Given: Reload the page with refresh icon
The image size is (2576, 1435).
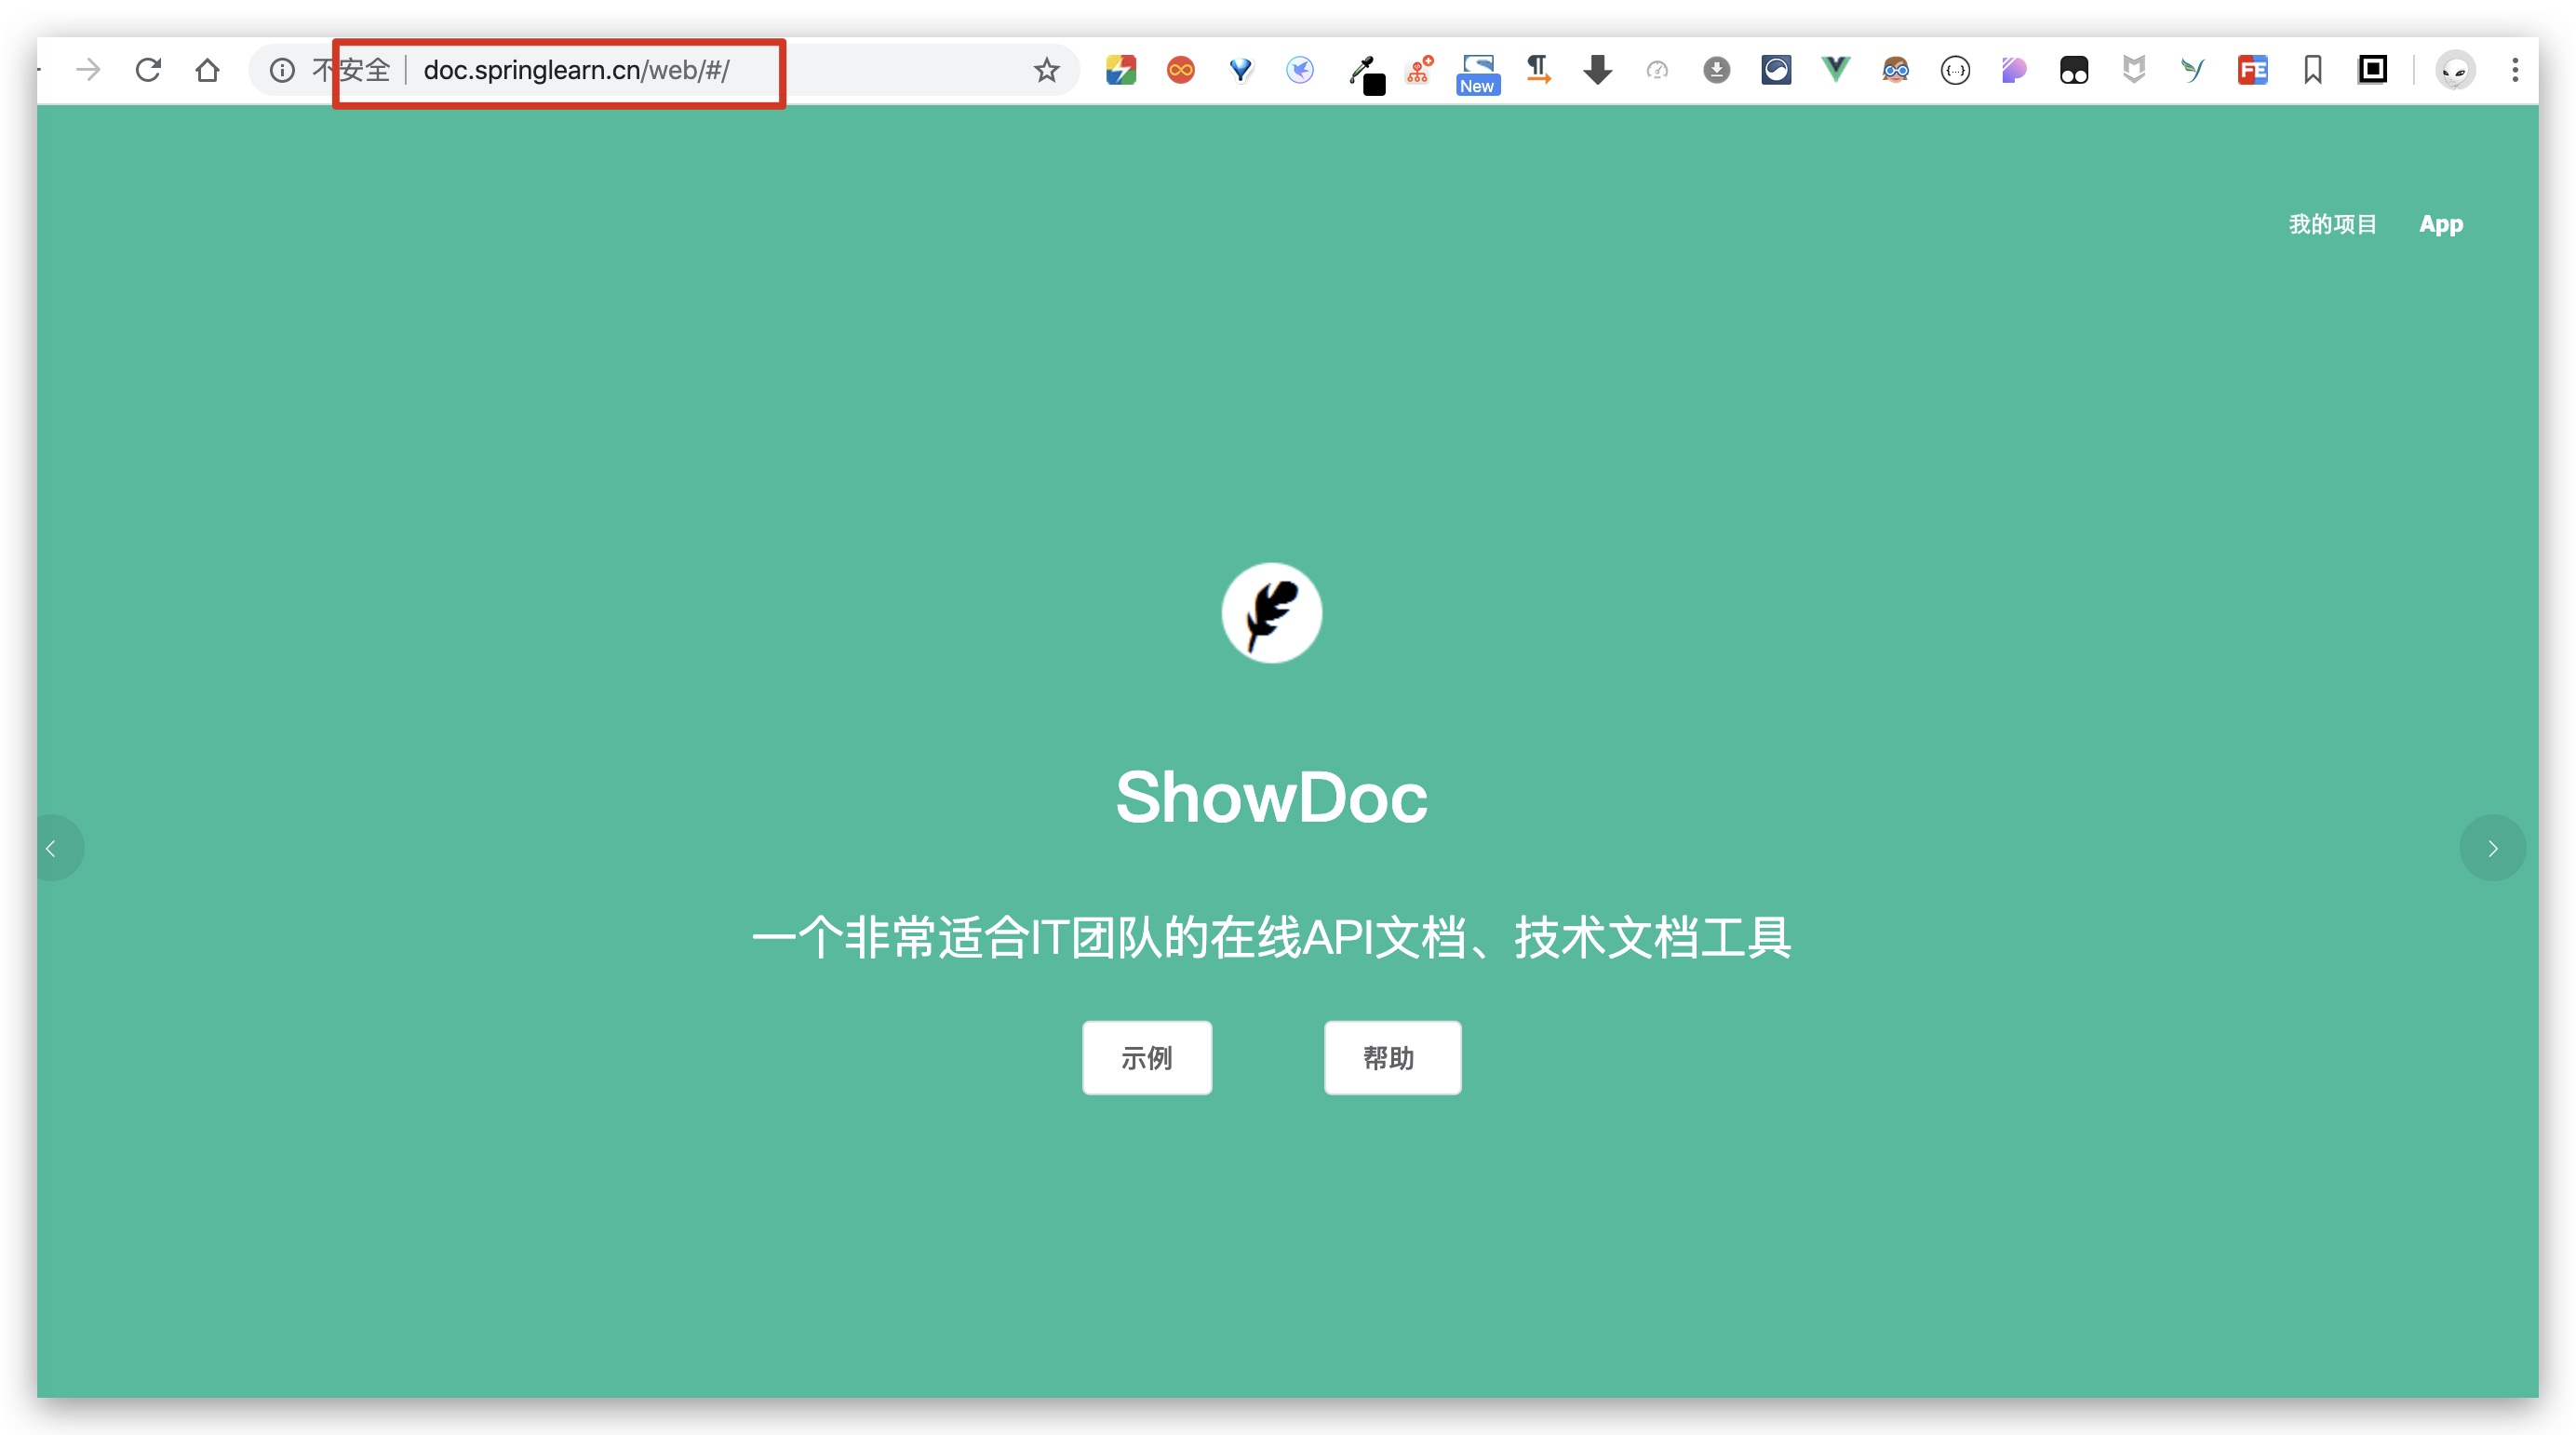Looking at the screenshot, I should click(148, 70).
